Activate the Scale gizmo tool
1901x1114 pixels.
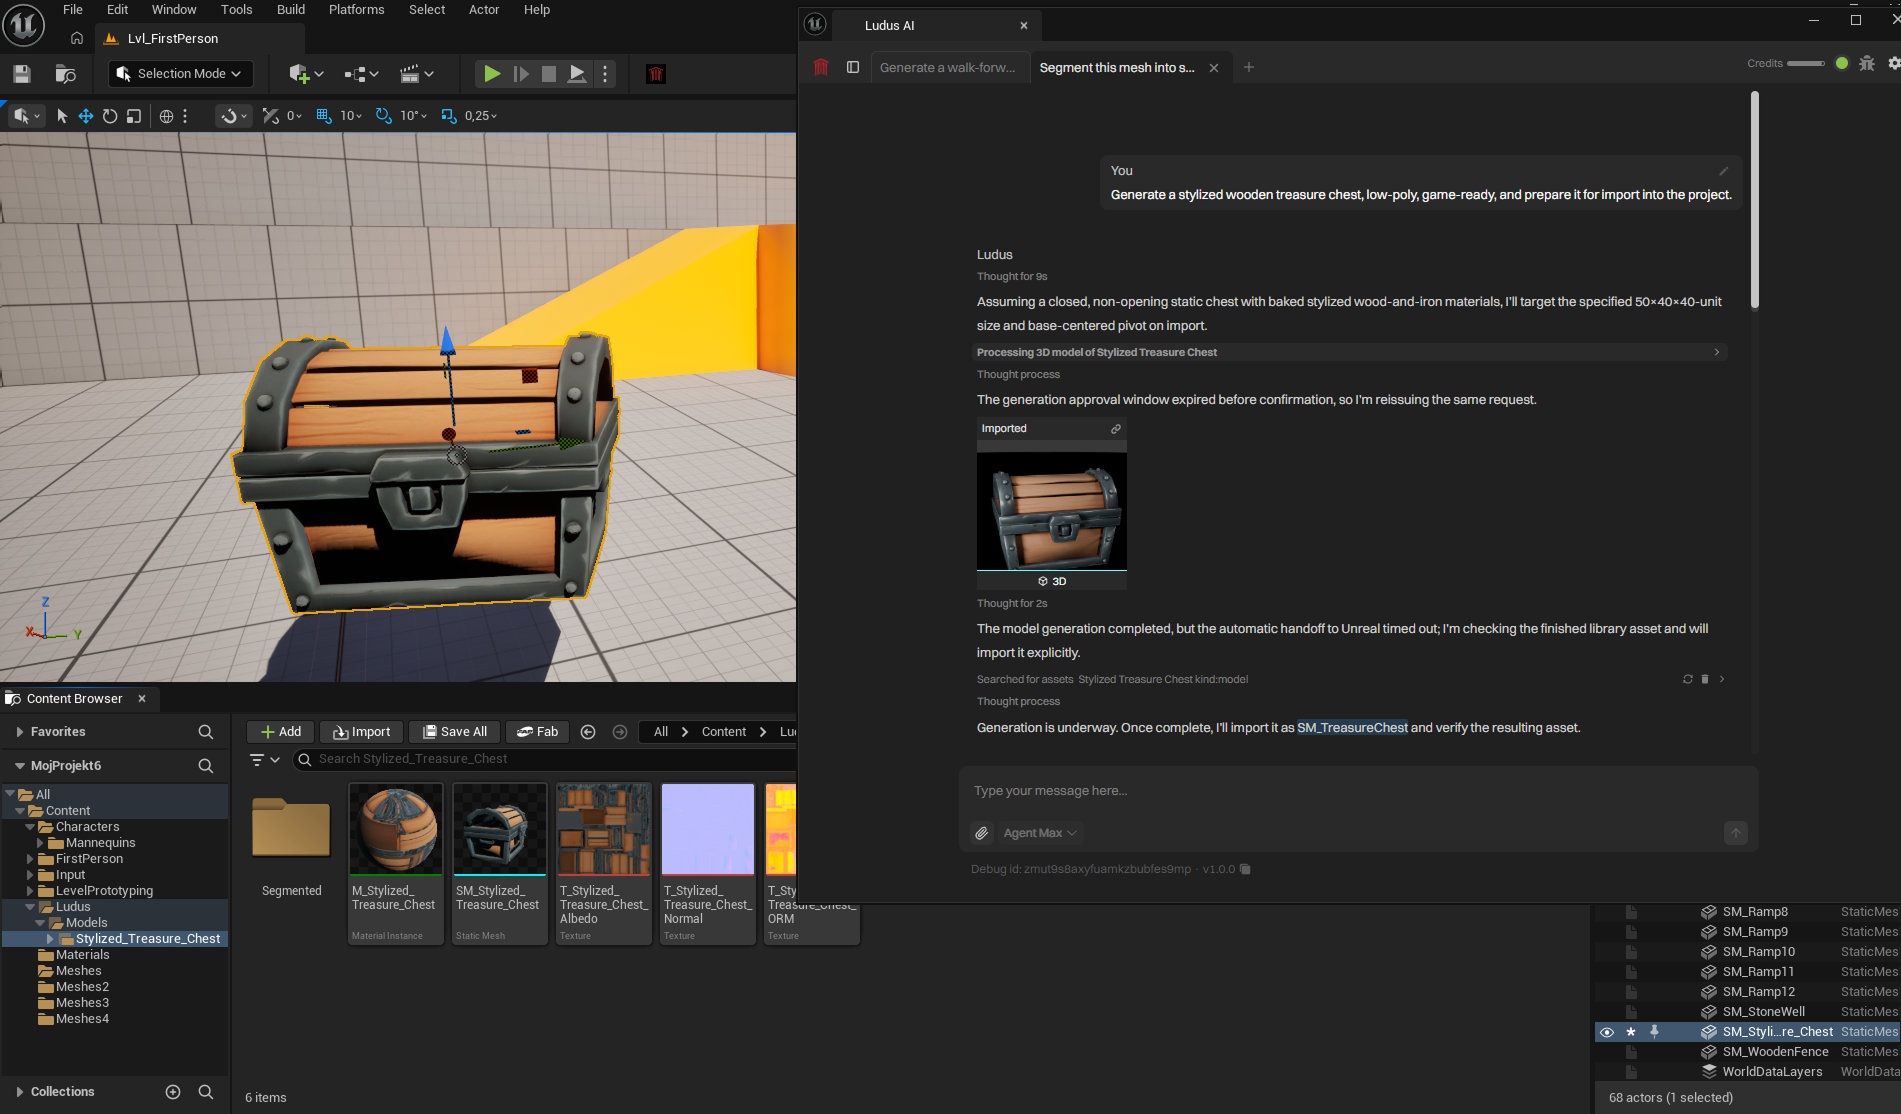(134, 116)
